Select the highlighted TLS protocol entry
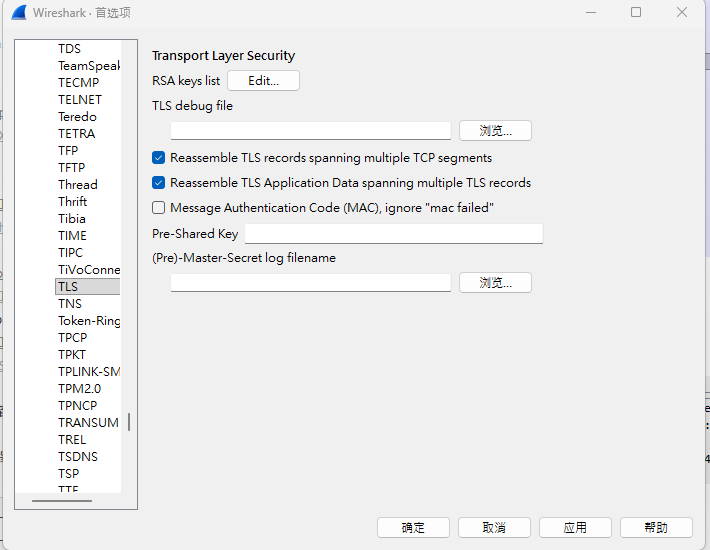 [x=87, y=287]
